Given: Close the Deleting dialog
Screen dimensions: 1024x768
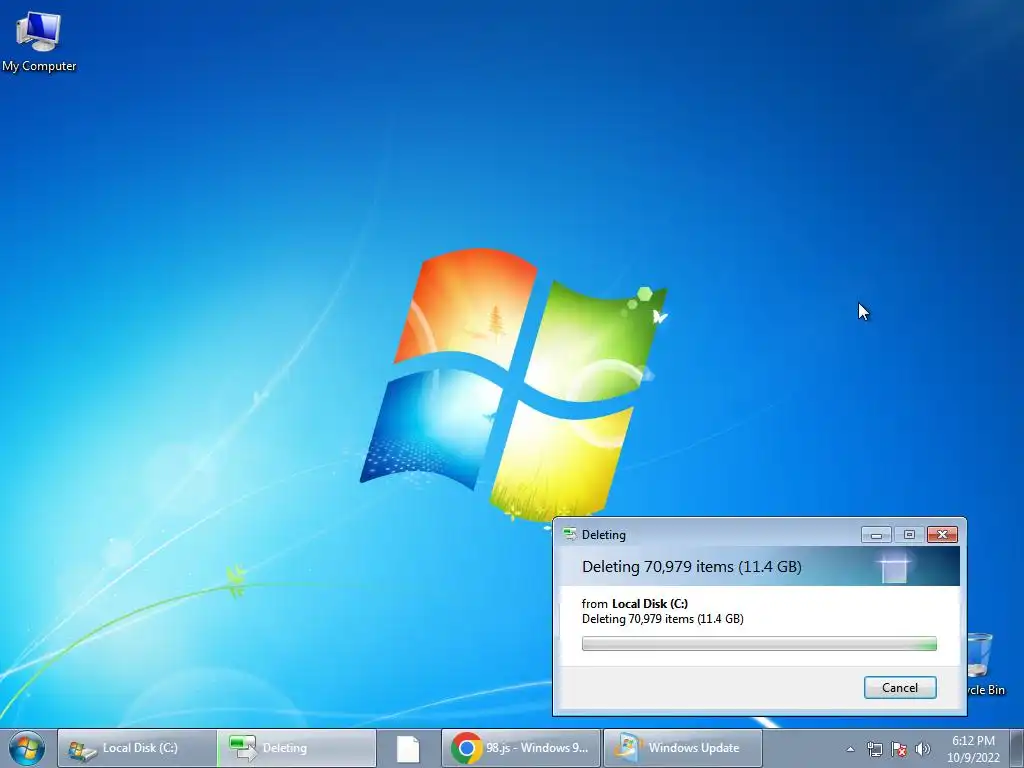Looking at the screenshot, I should coord(942,535).
